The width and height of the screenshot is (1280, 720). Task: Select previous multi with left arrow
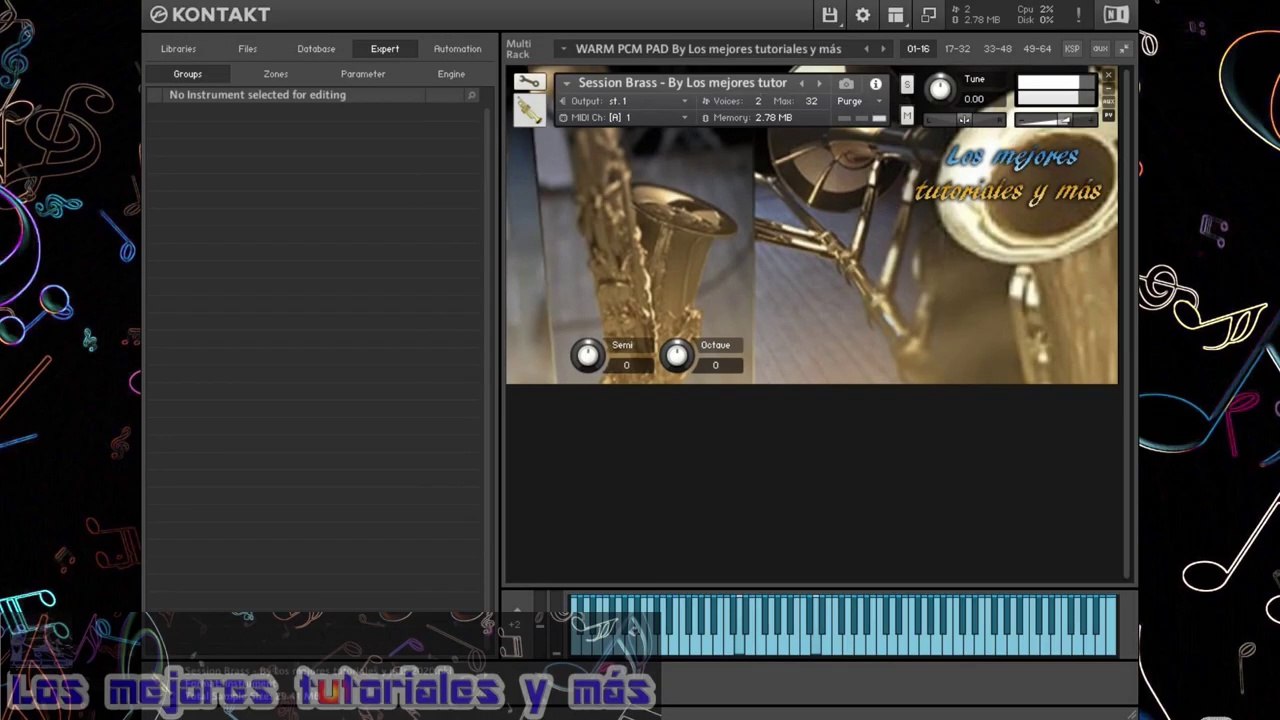point(866,49)
